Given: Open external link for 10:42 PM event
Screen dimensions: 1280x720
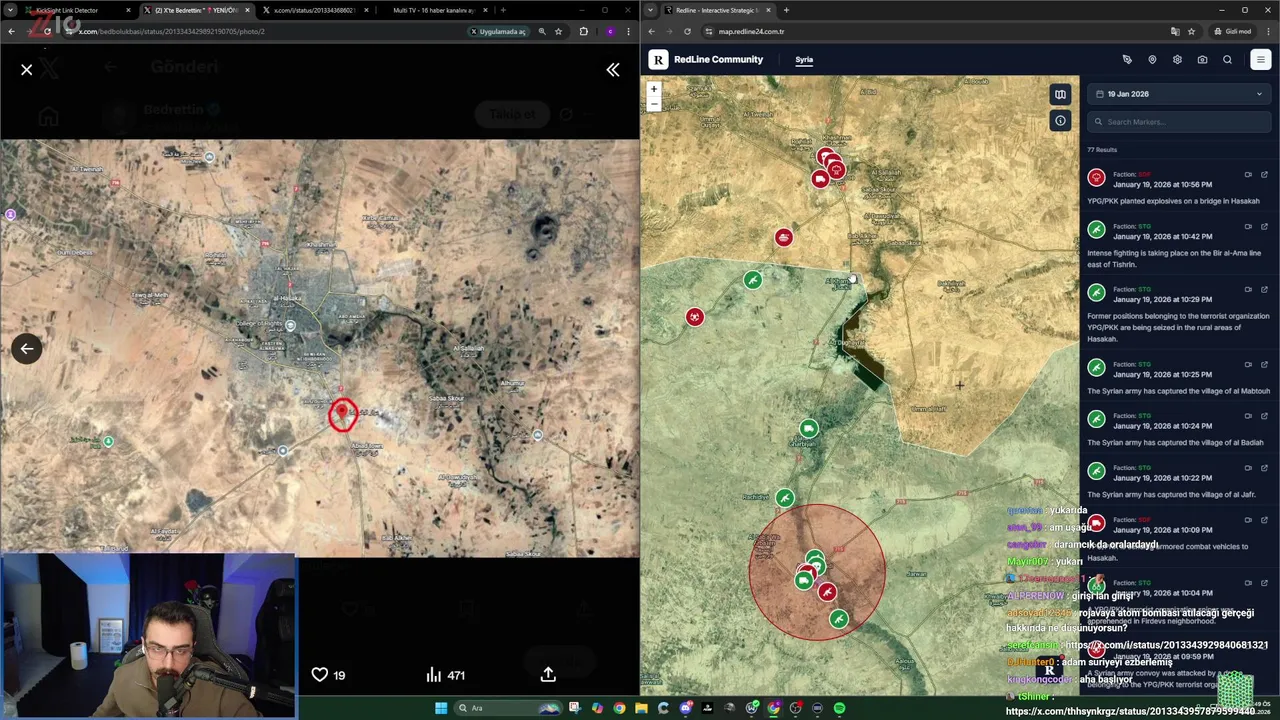Looking at the screenshot, I should pos(1264,226).
